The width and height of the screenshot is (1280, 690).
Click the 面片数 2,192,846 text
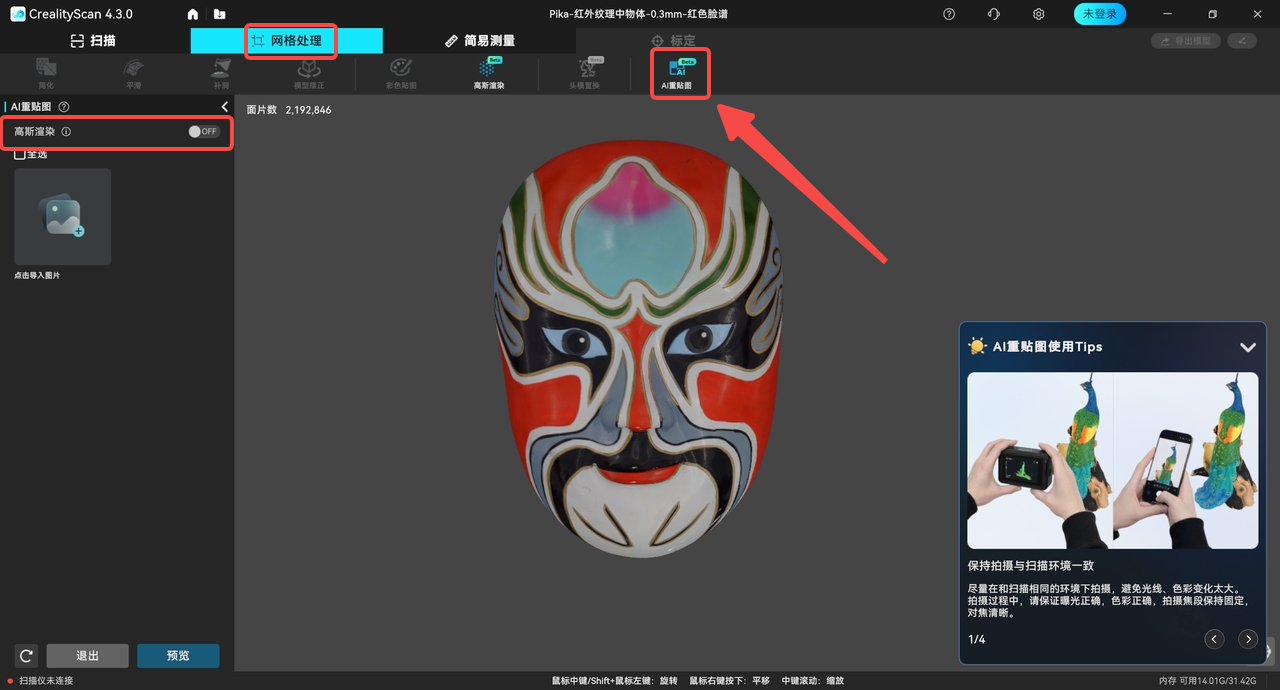(289, 110)
